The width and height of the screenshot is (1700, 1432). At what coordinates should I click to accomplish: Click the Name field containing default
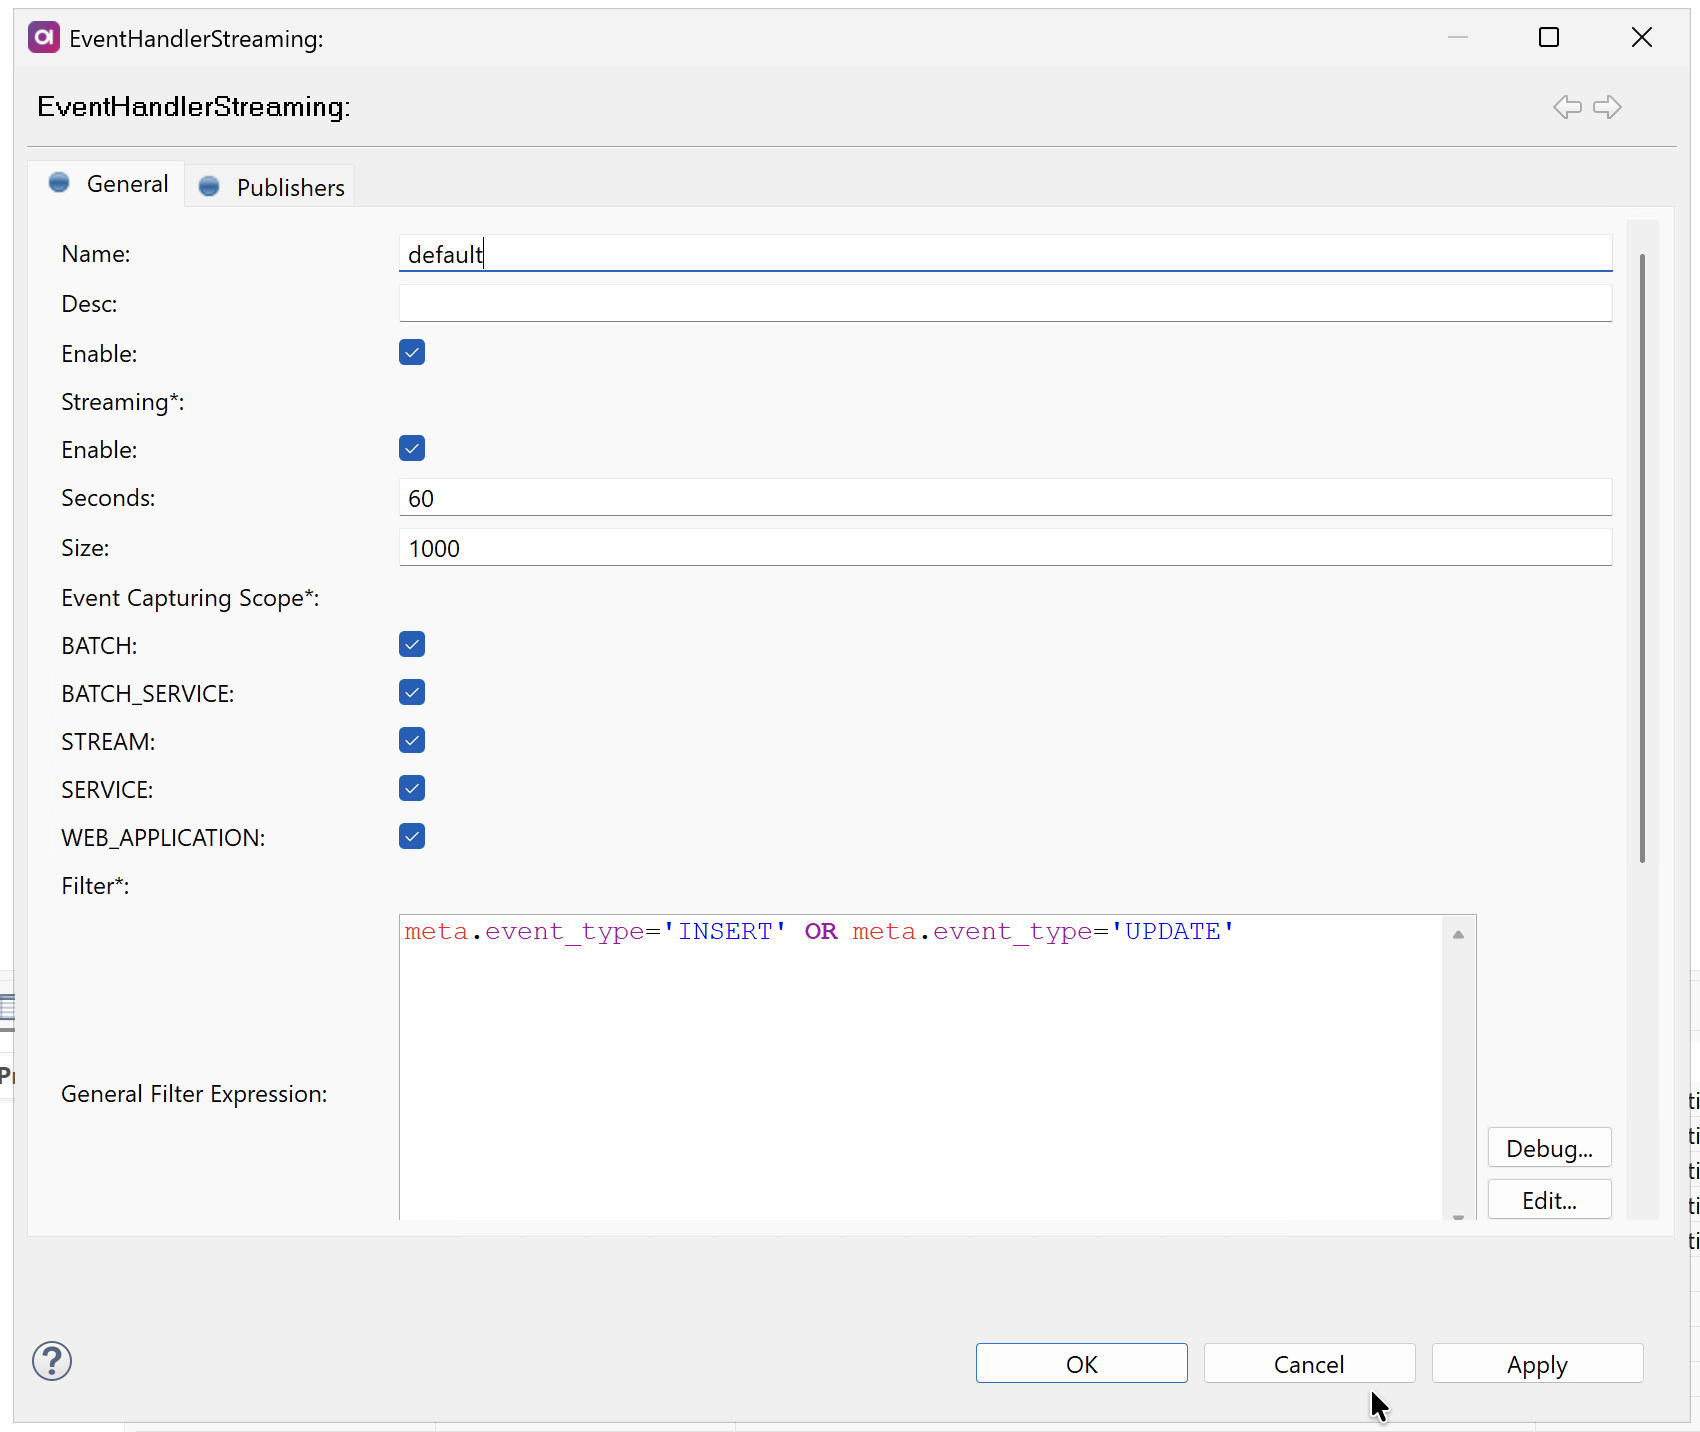pos(1005,254)
